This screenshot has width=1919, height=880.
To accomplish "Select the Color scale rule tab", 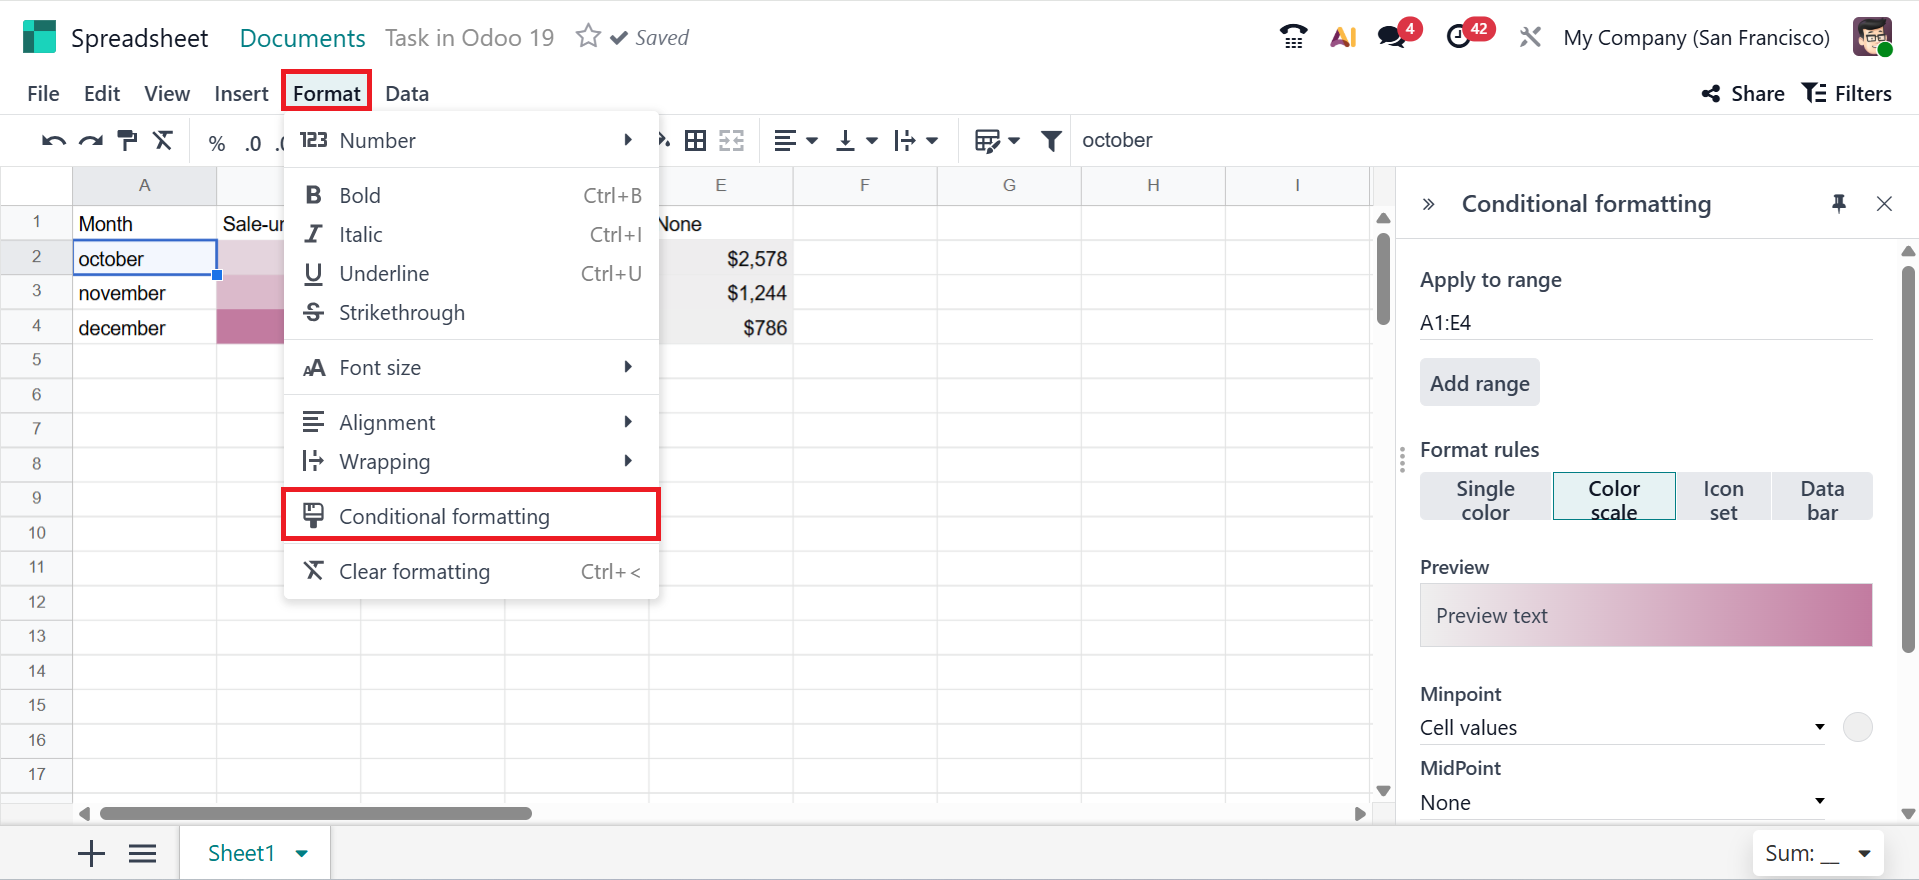I will [x=1614, y=497].
